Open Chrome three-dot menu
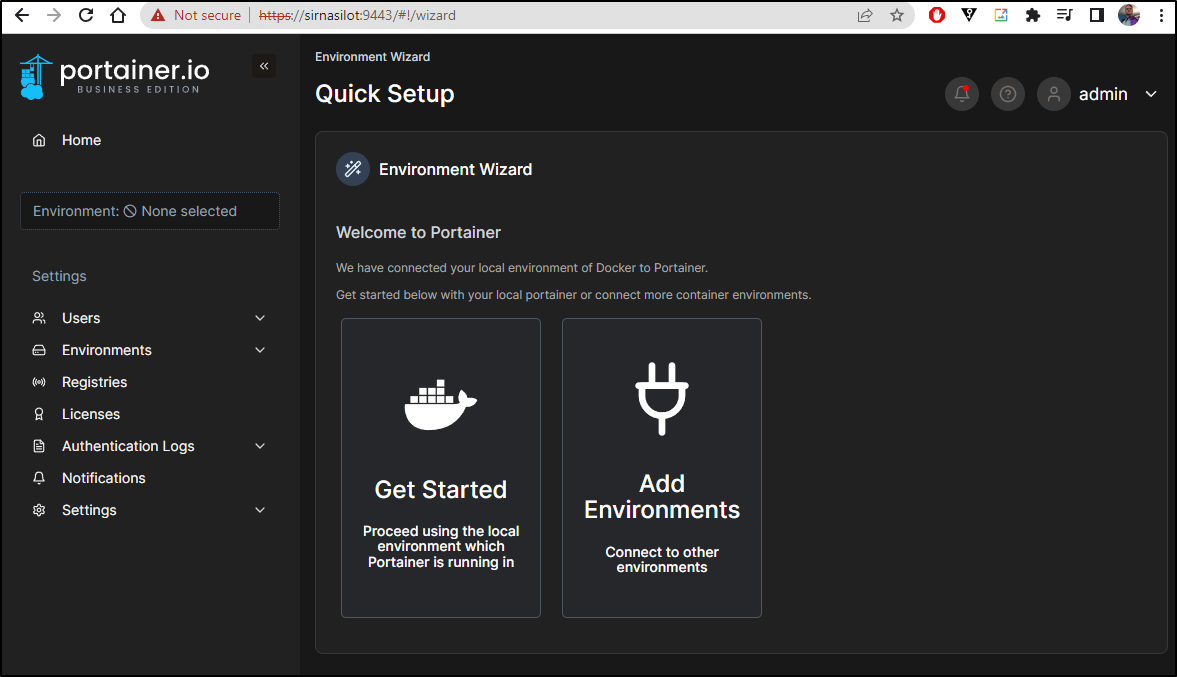 (1161, 15)
